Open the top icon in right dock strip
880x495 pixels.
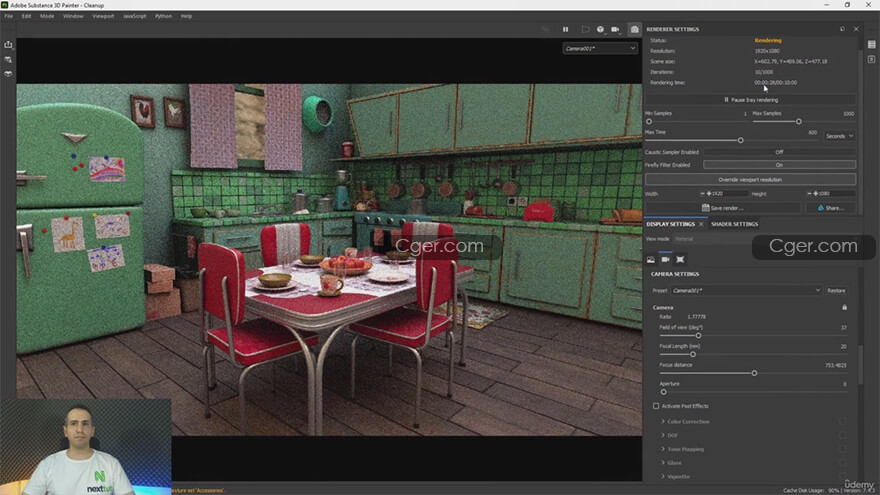tap(872, 44)
